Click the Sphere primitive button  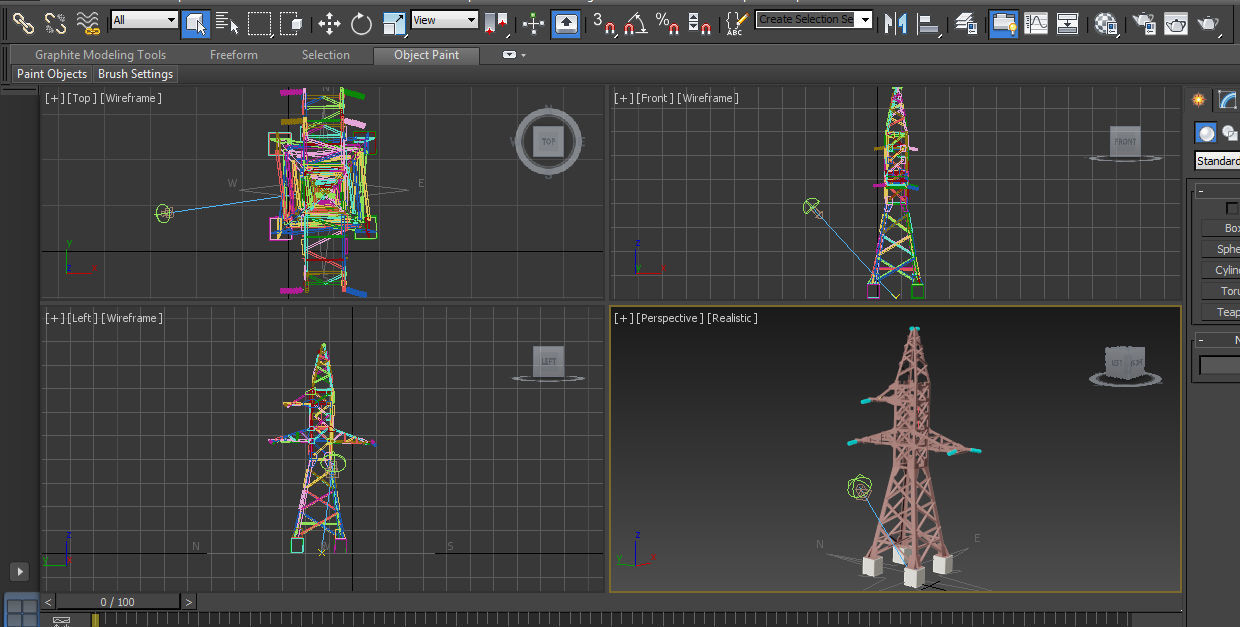click(x=1221, y=249)
